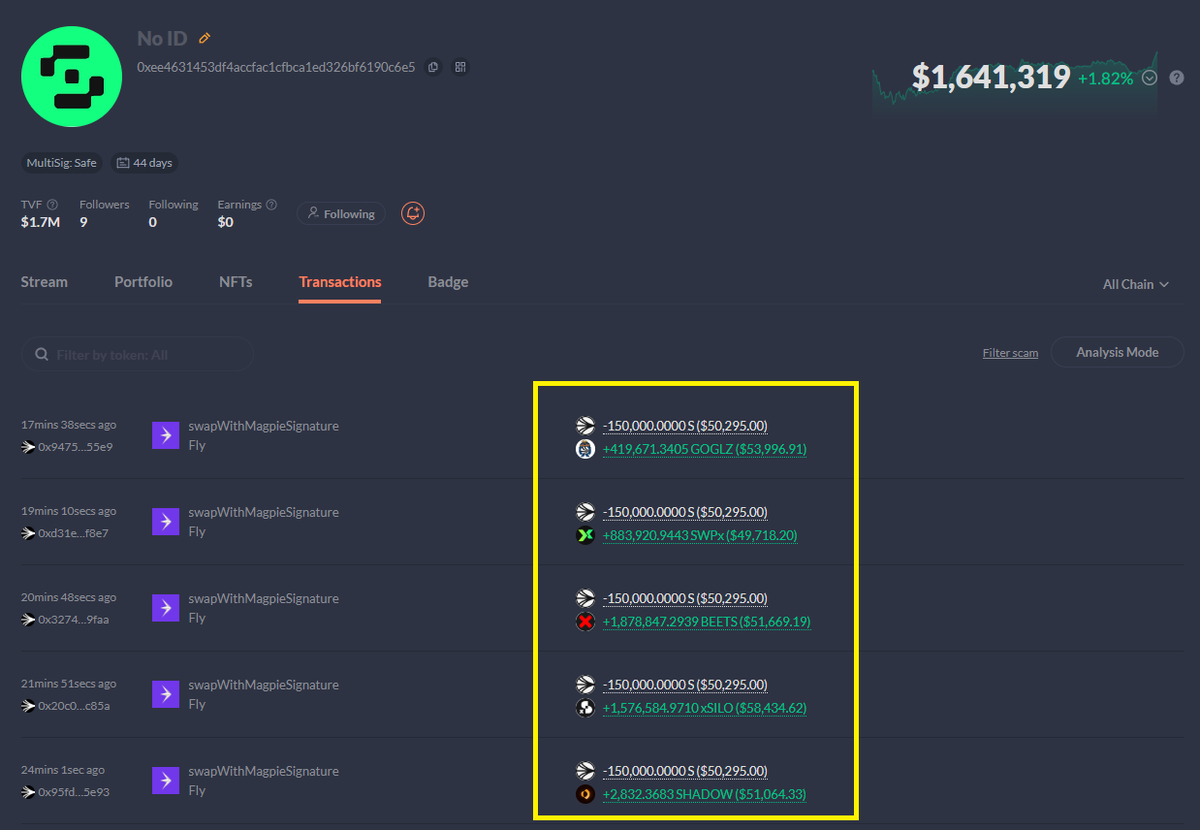Expand the All Chain dropdown
Screen dimensions: 1200x830
pos(1136,285)
